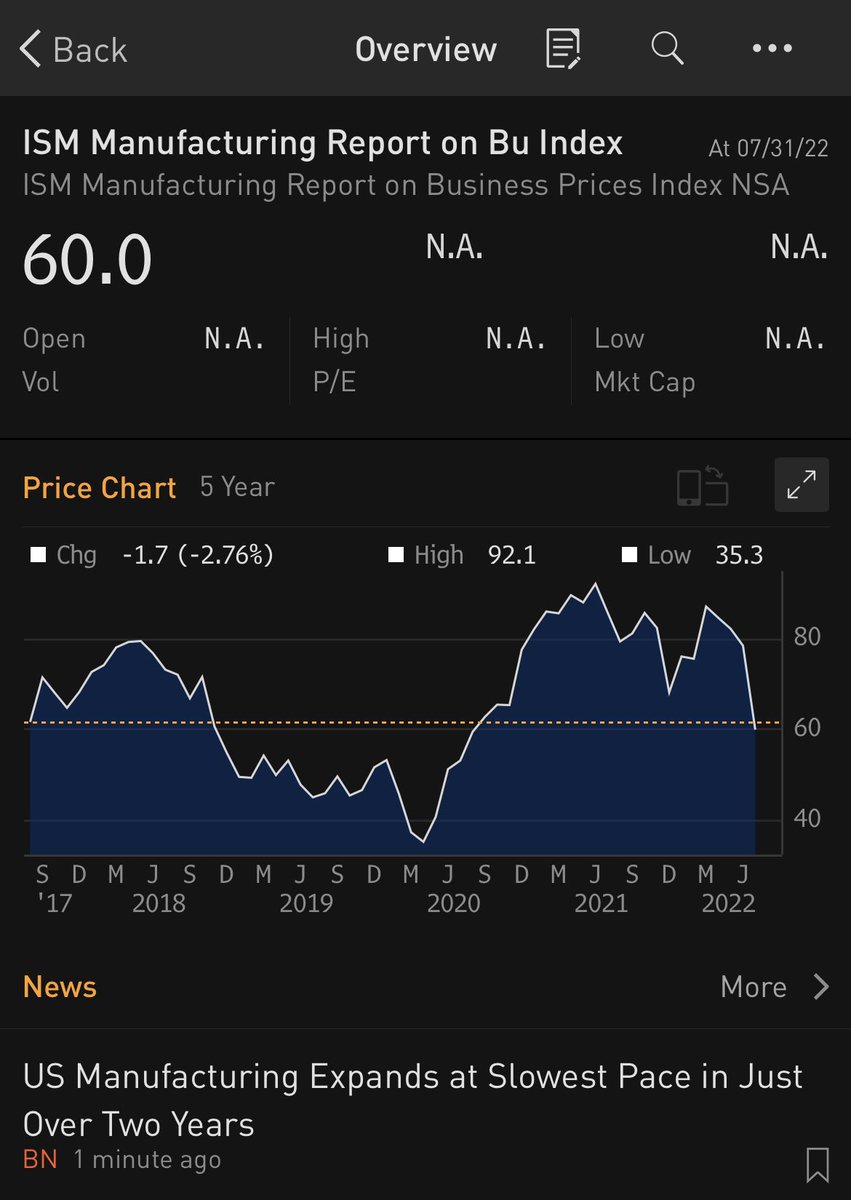
Task: Tap the News section heading
Action: [x=60, y=987]
